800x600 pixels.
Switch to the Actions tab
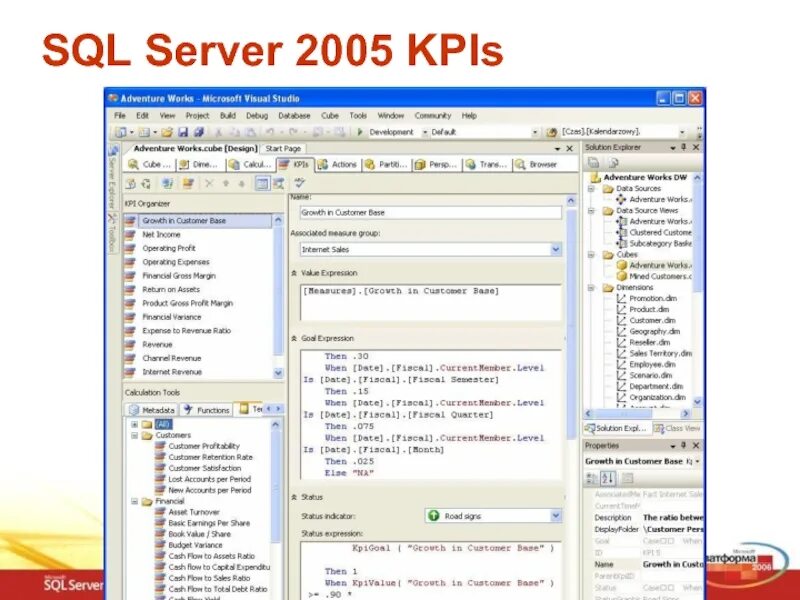pyautogui.click(x=337, y=164)
